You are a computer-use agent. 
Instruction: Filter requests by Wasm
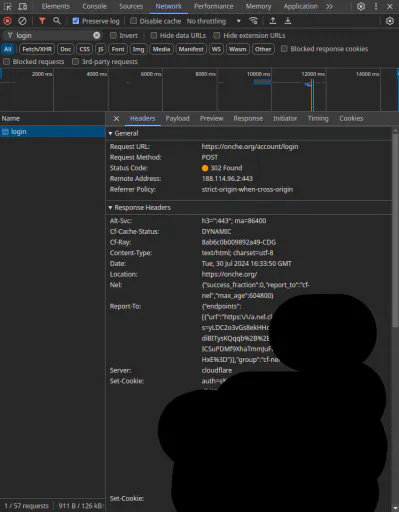[x=237, y=49]
